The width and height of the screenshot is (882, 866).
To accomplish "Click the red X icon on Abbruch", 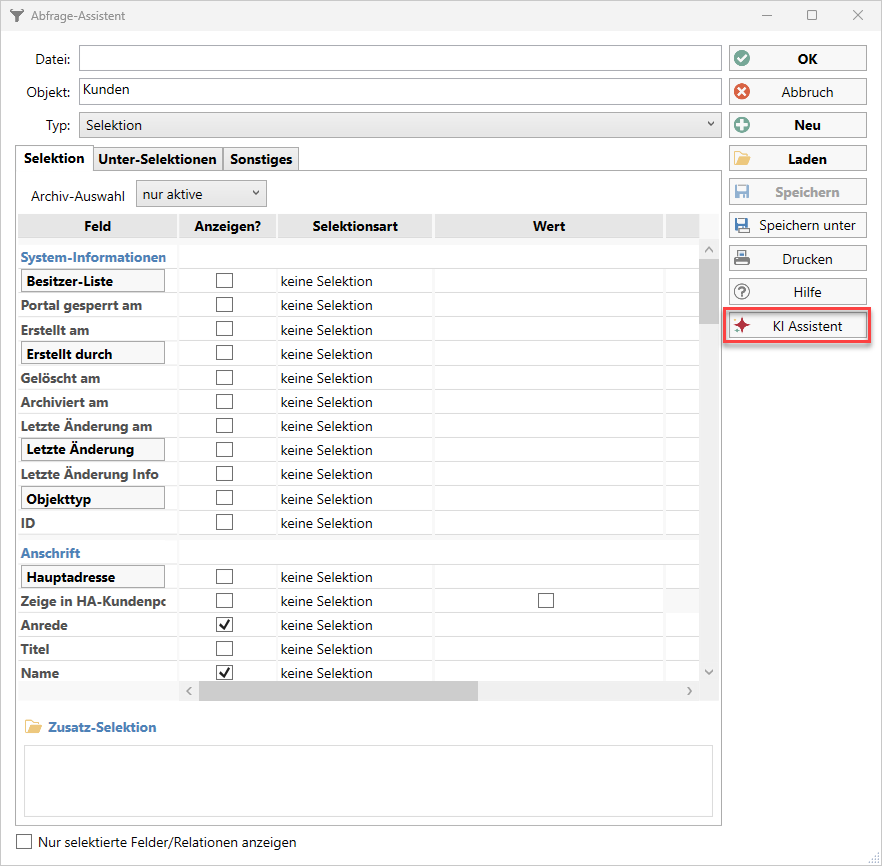I will click(x=742, y=92).
